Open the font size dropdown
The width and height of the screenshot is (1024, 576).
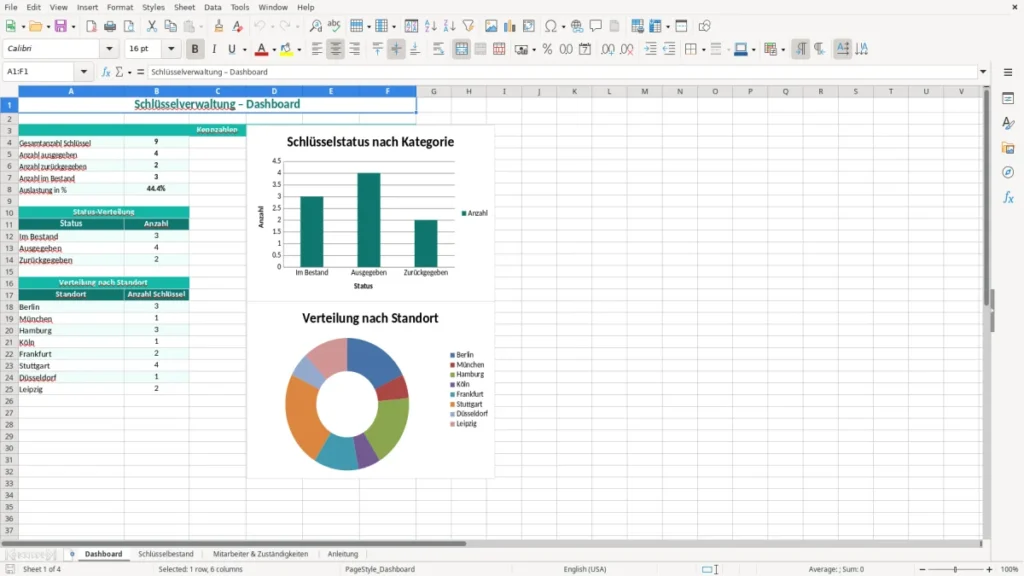[171, 48]
